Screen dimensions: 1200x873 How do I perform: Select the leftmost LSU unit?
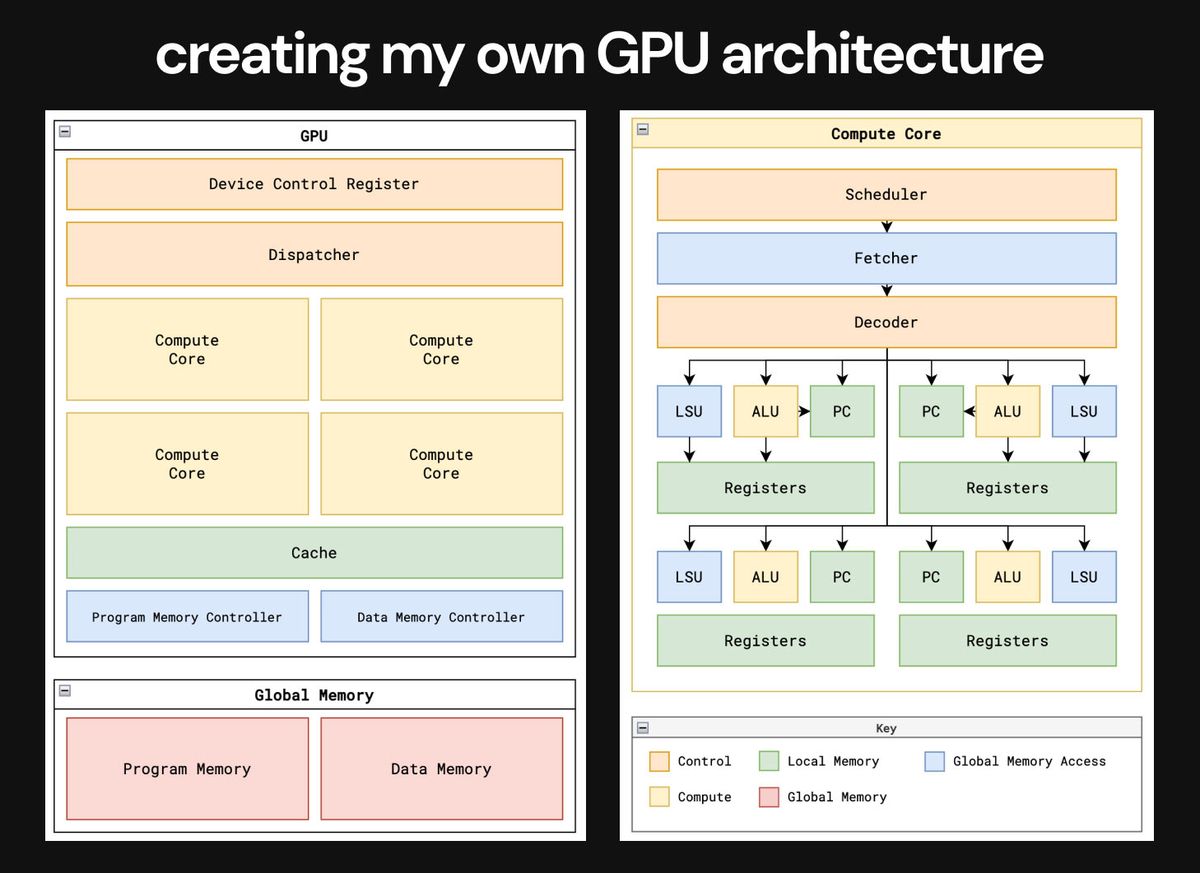[x=689, y=411]
